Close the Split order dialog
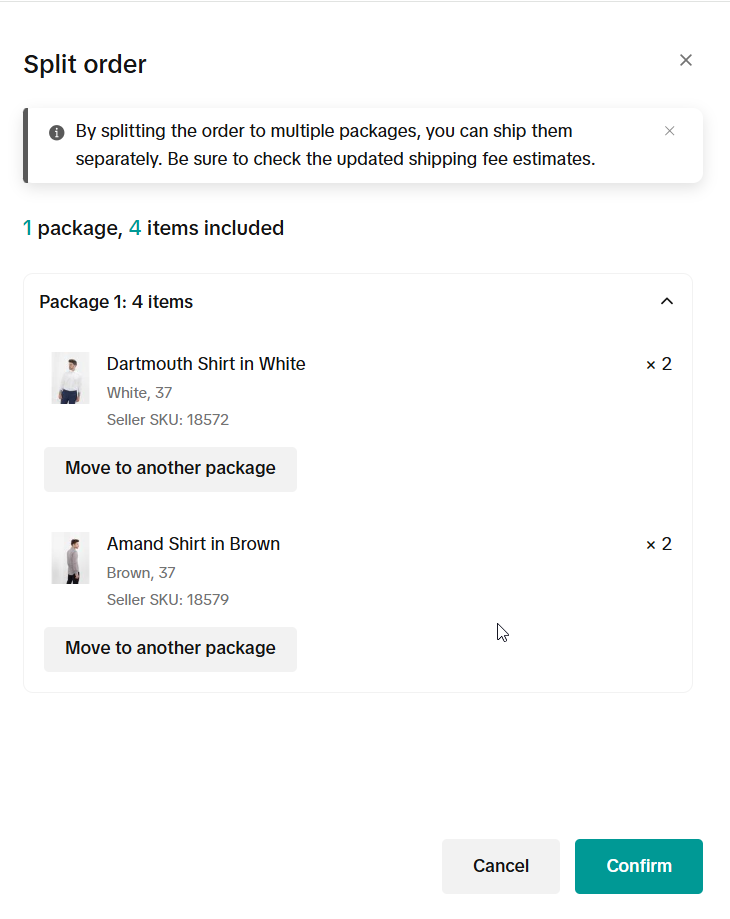730x919 pixels. pos(685,60)
